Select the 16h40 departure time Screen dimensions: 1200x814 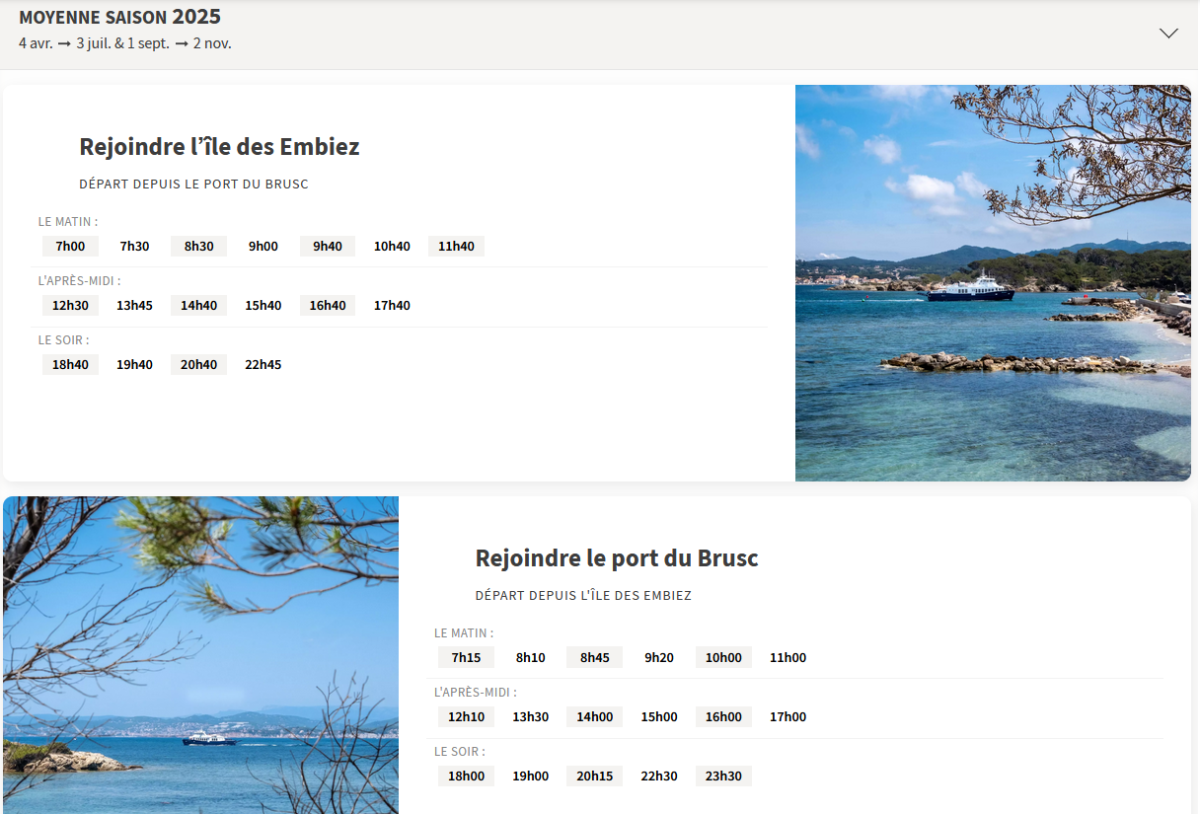pos(328,305)
